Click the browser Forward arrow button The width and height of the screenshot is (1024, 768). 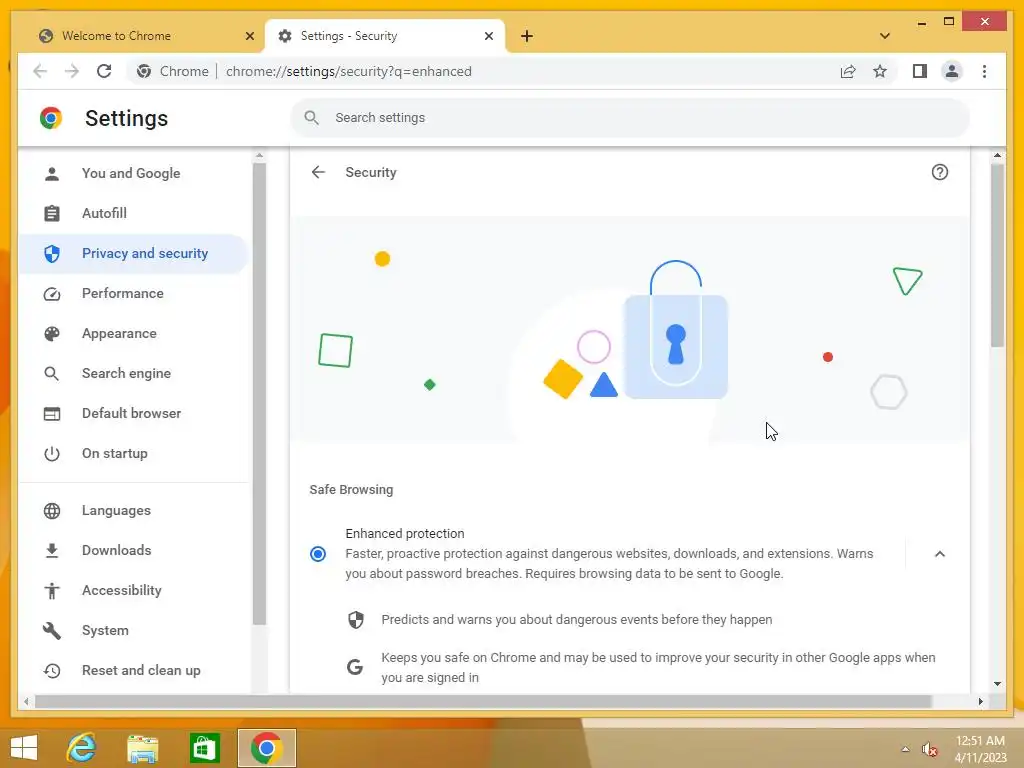coord(72,71)
